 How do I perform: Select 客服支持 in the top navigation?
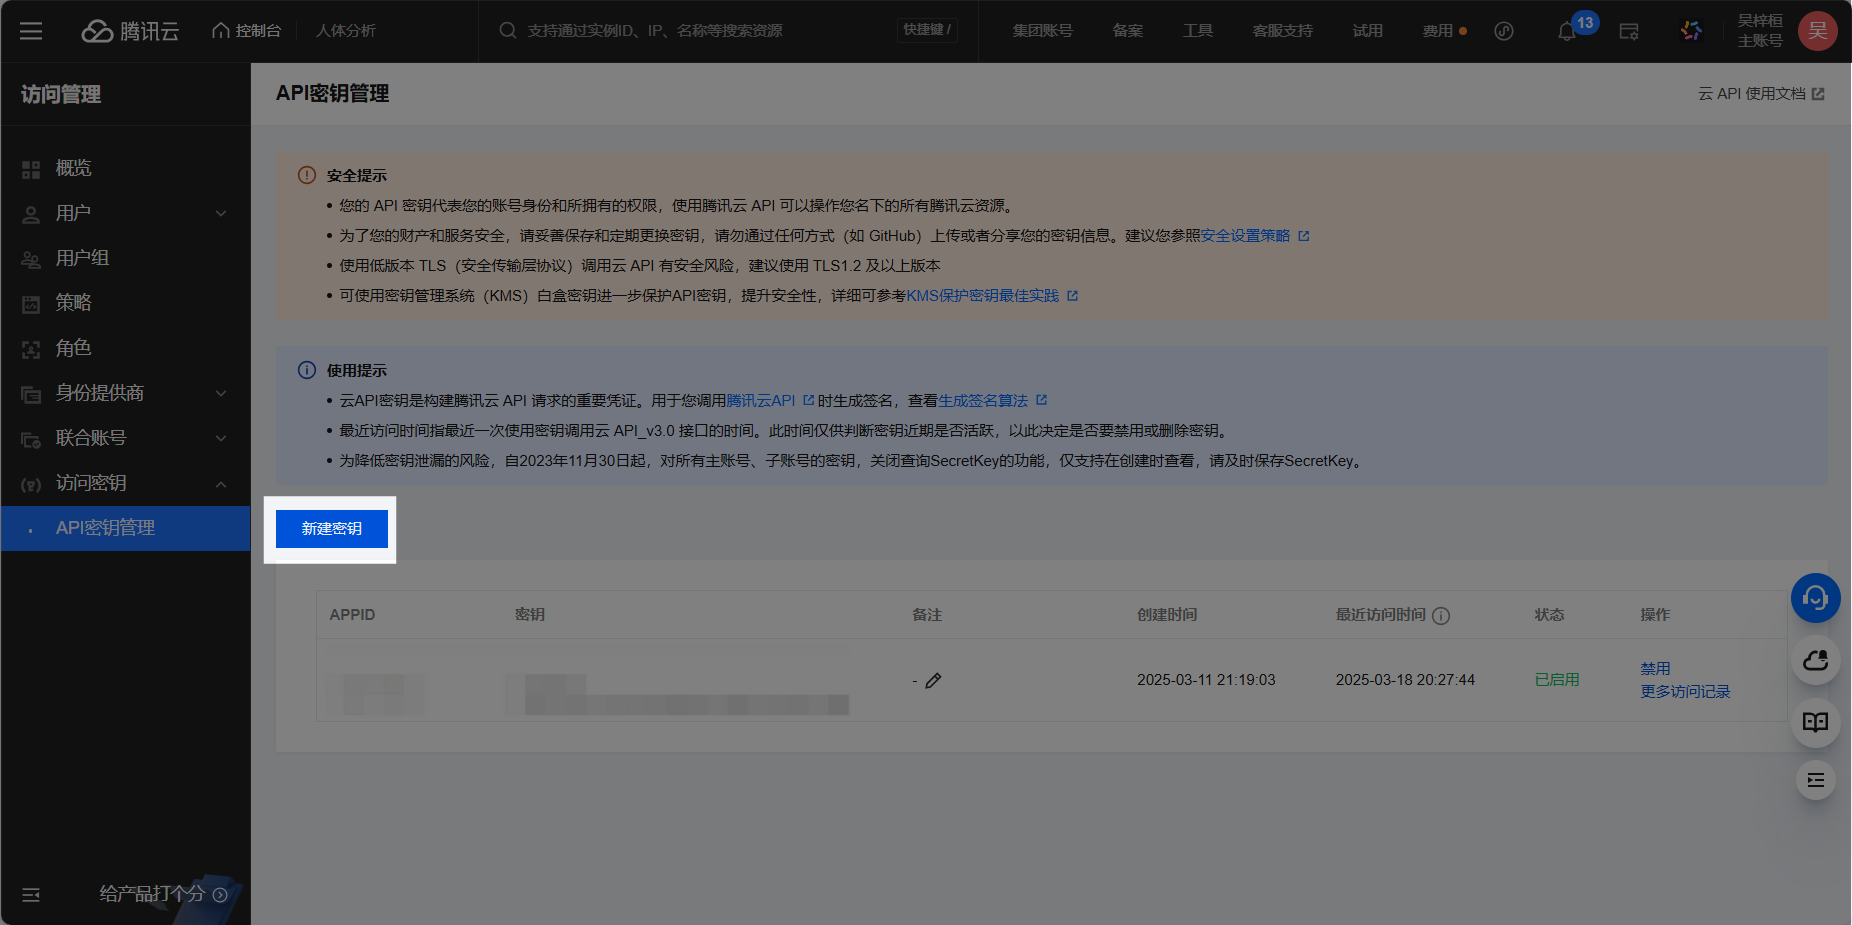click(1282, 31)
